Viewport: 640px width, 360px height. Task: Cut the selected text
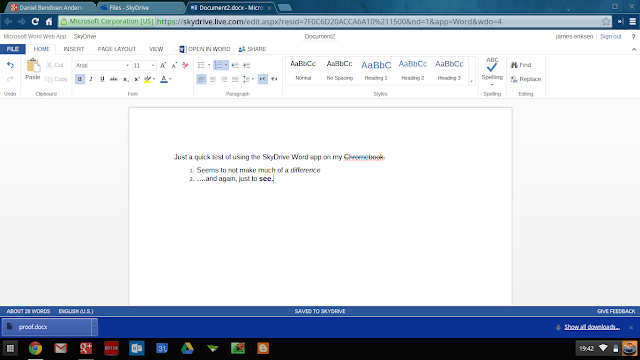(x=55, y=65)
